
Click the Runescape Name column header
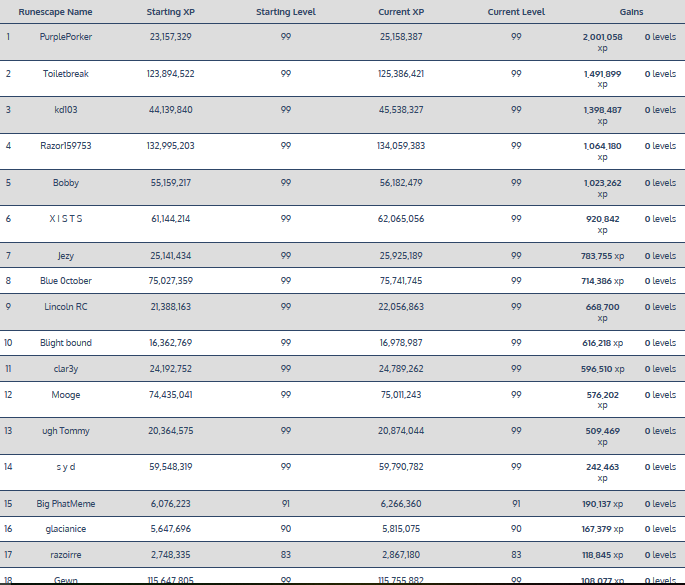tap(55, 12)
